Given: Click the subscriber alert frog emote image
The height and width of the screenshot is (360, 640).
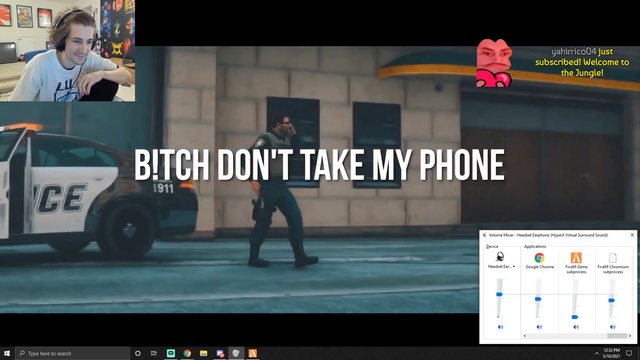Looking at the screenshot, I should 494,62.
